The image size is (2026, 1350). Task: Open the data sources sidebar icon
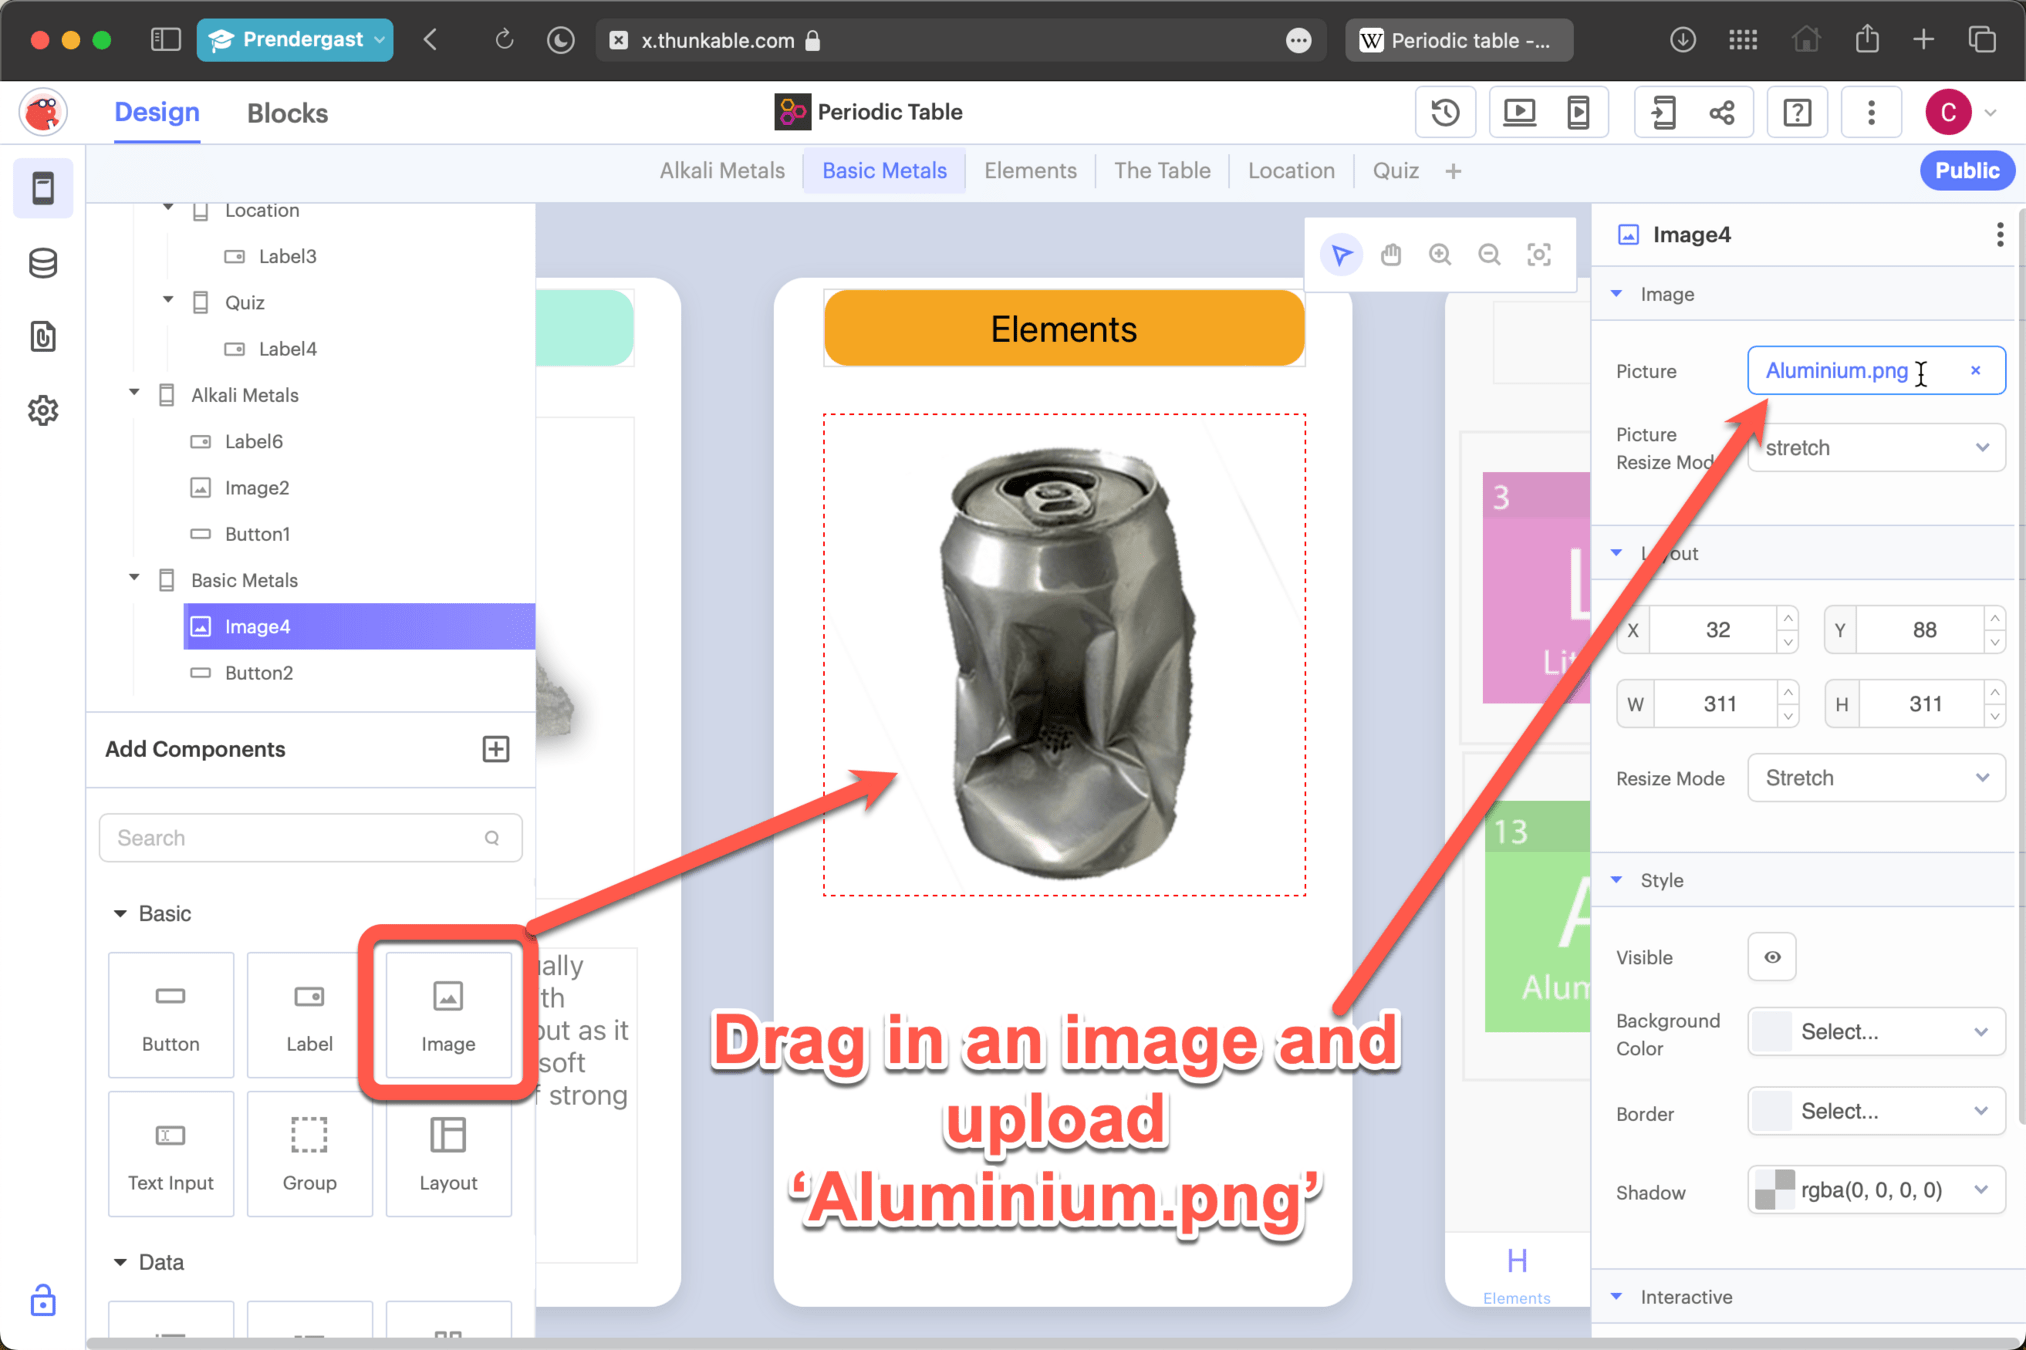click(x=43, y=263)
